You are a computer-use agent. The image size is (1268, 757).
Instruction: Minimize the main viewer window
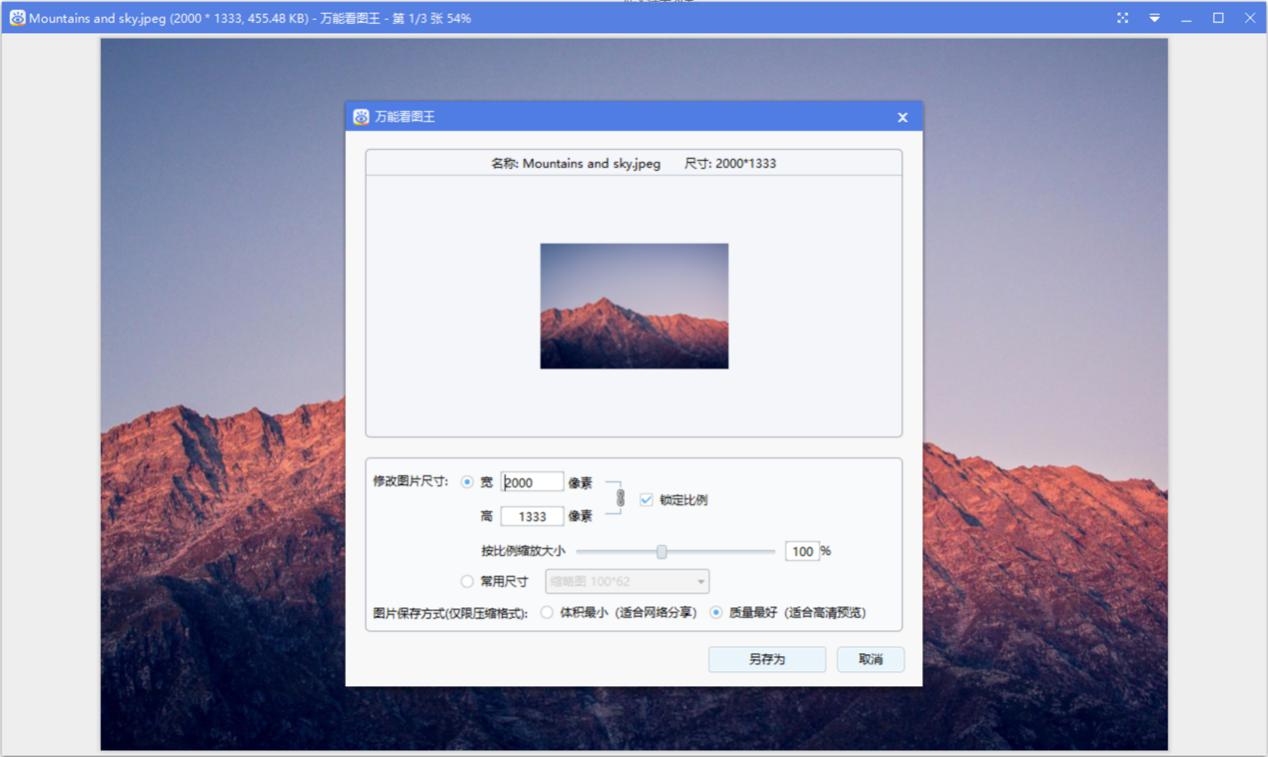click(1186, 18)
